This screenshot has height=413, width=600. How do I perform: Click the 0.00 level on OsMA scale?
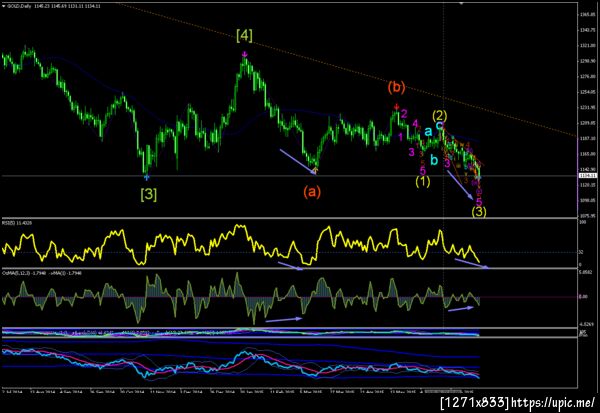tap(583, 297)
